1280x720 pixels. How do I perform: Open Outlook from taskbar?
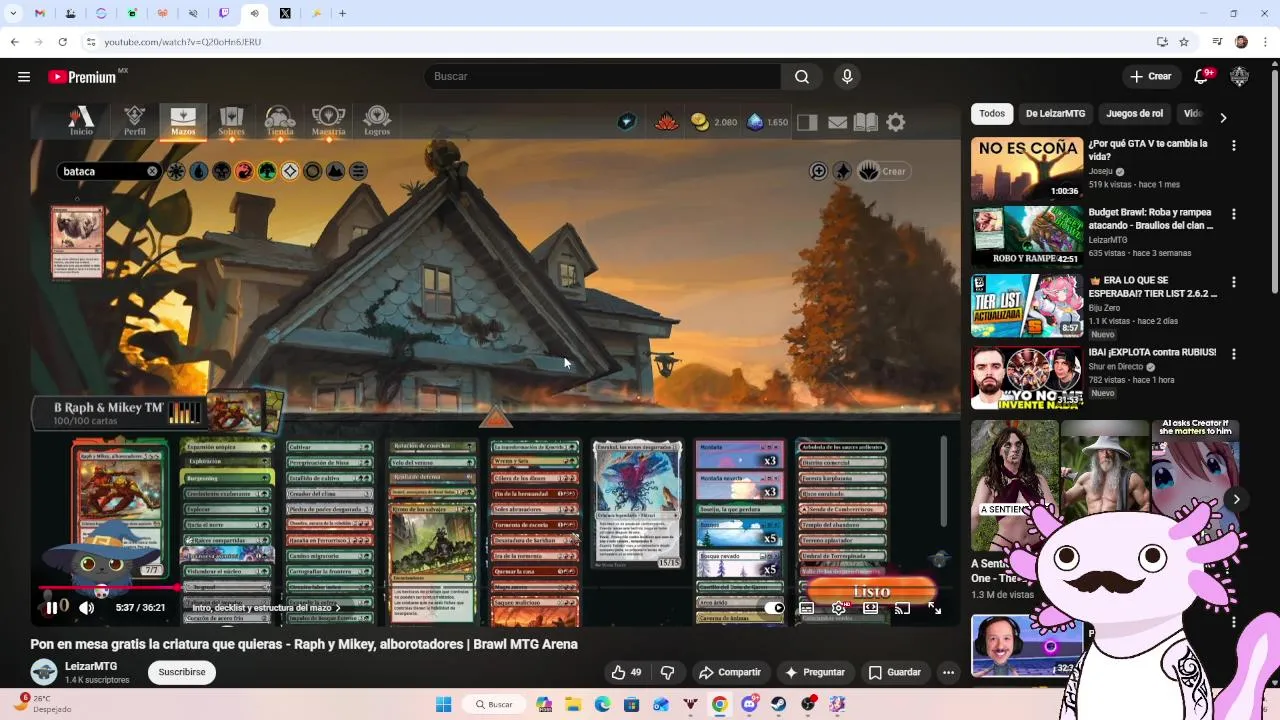coord(661,704)
